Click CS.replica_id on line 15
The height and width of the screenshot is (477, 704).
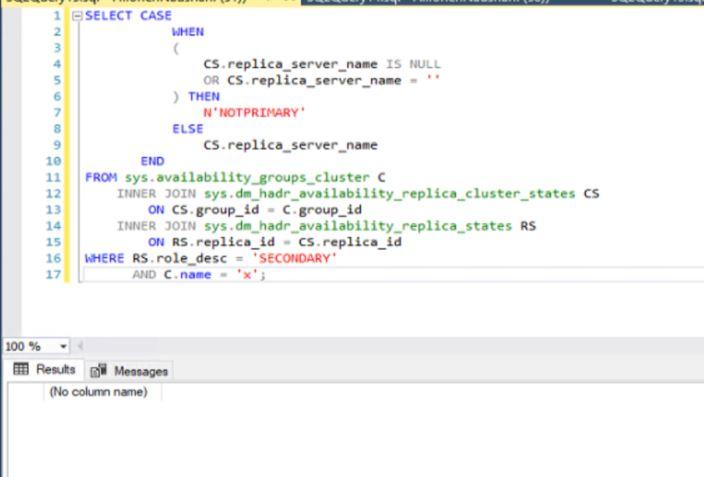(350, 243)
